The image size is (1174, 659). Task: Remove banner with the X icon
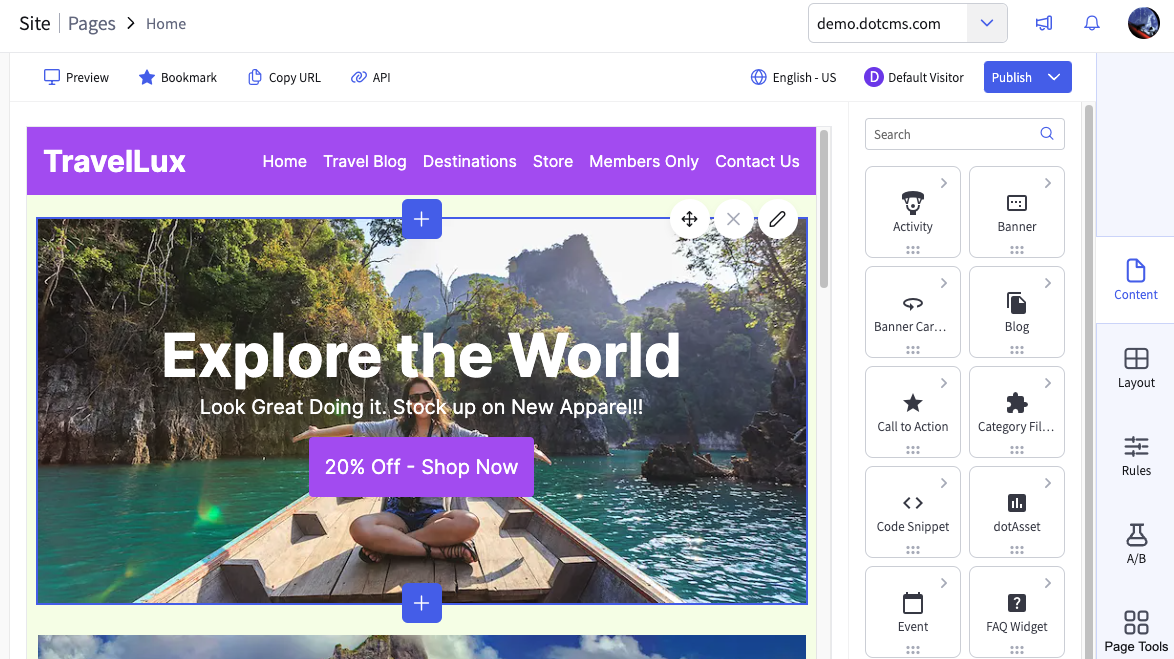pyautogui.click(x=734, y=219)
